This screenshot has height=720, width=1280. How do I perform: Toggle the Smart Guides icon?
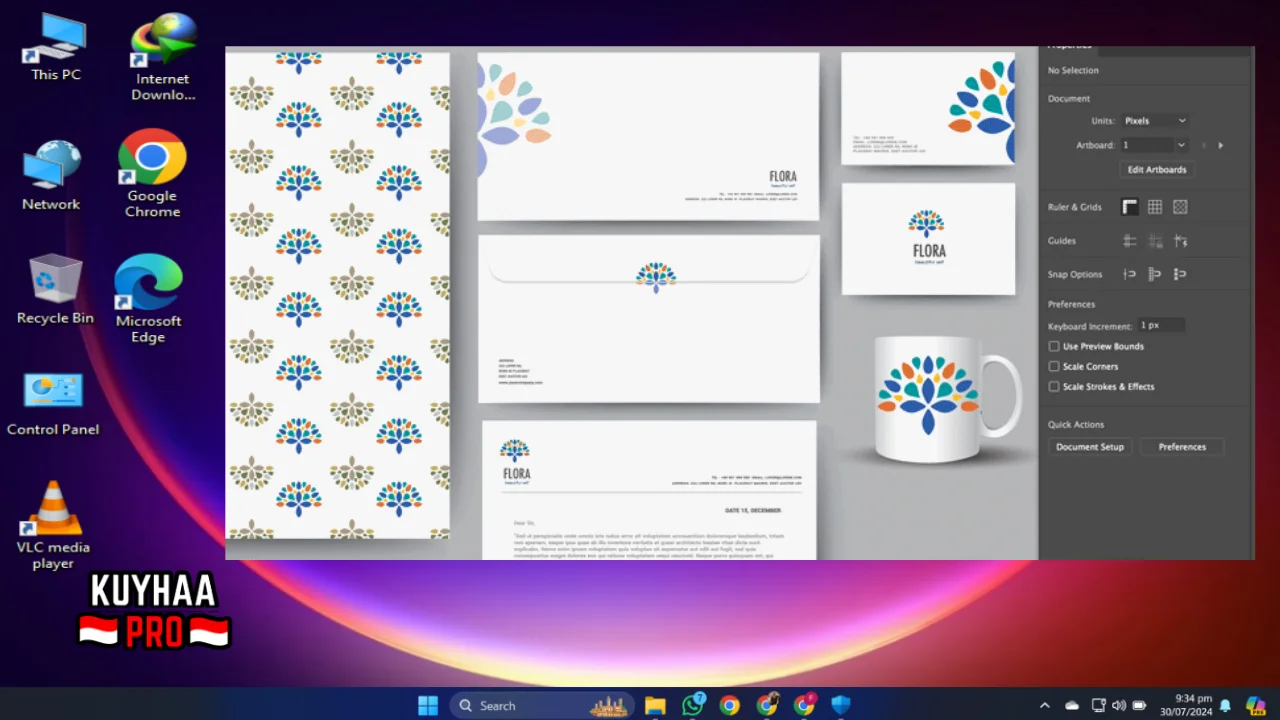(x=1180, y=241)
